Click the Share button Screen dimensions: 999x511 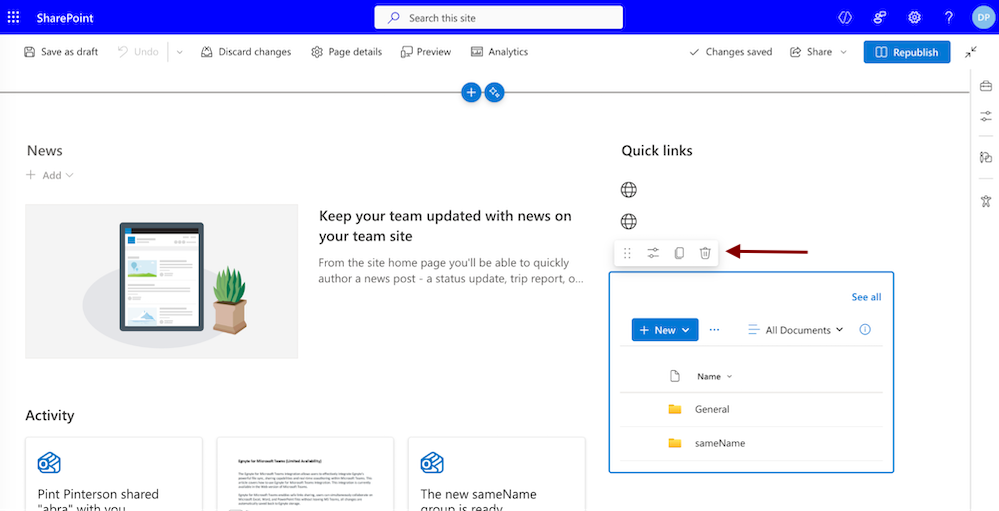coord(811,52)
